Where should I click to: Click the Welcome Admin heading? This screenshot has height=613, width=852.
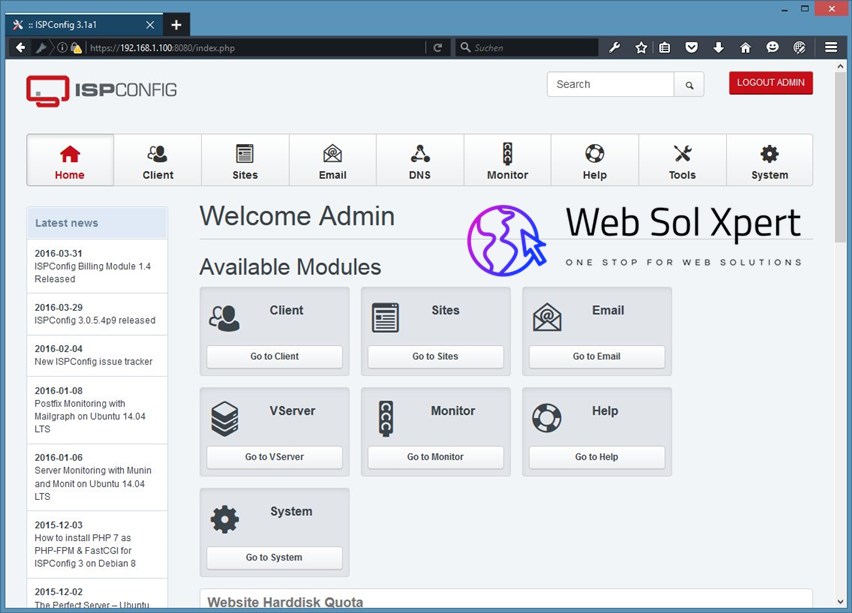pos(297,216)
